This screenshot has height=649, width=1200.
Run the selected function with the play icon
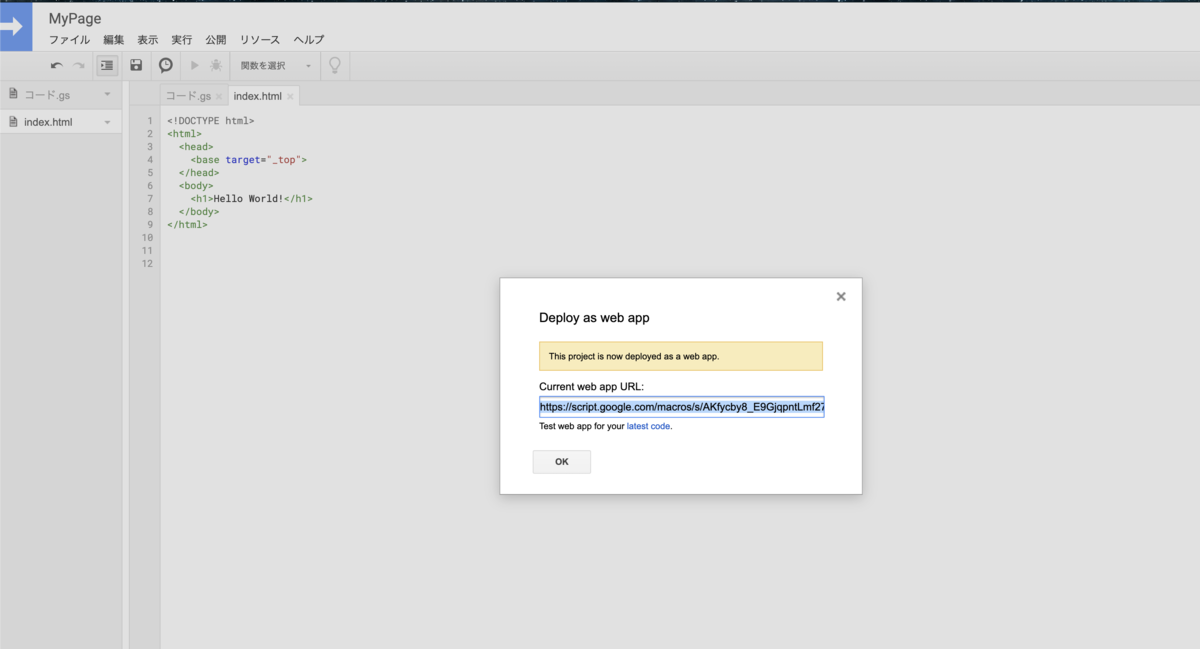pyautogui.click(x=195, y=65)
